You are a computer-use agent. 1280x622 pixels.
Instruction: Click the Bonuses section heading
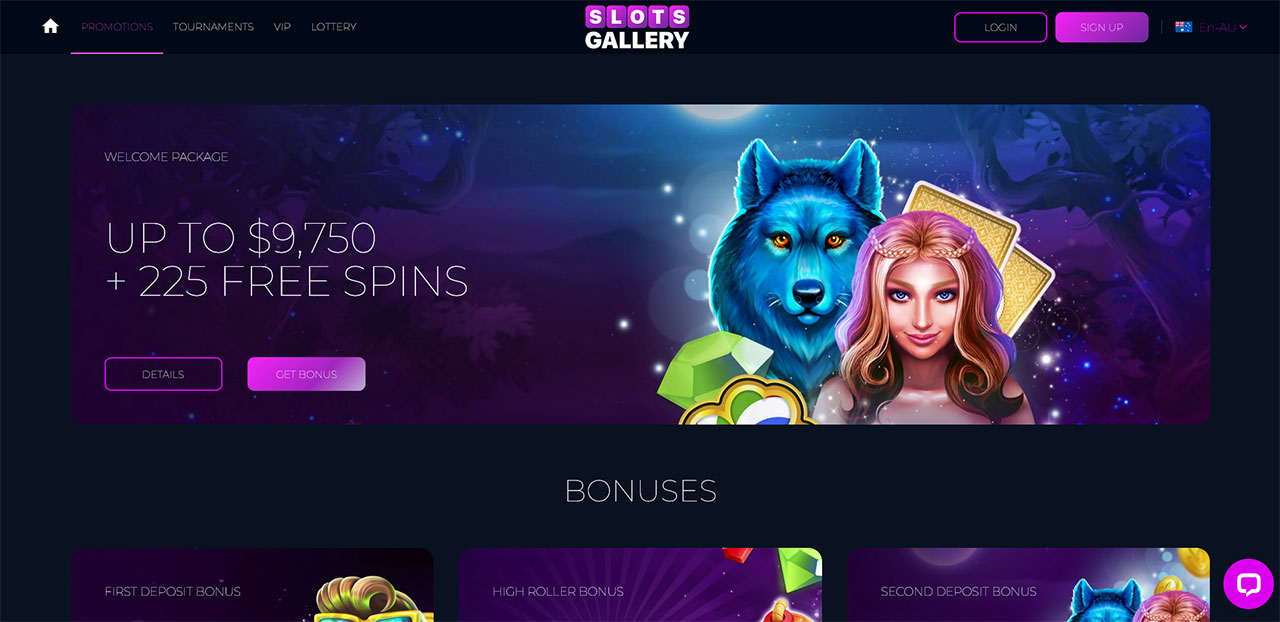(x=641, y=491)
